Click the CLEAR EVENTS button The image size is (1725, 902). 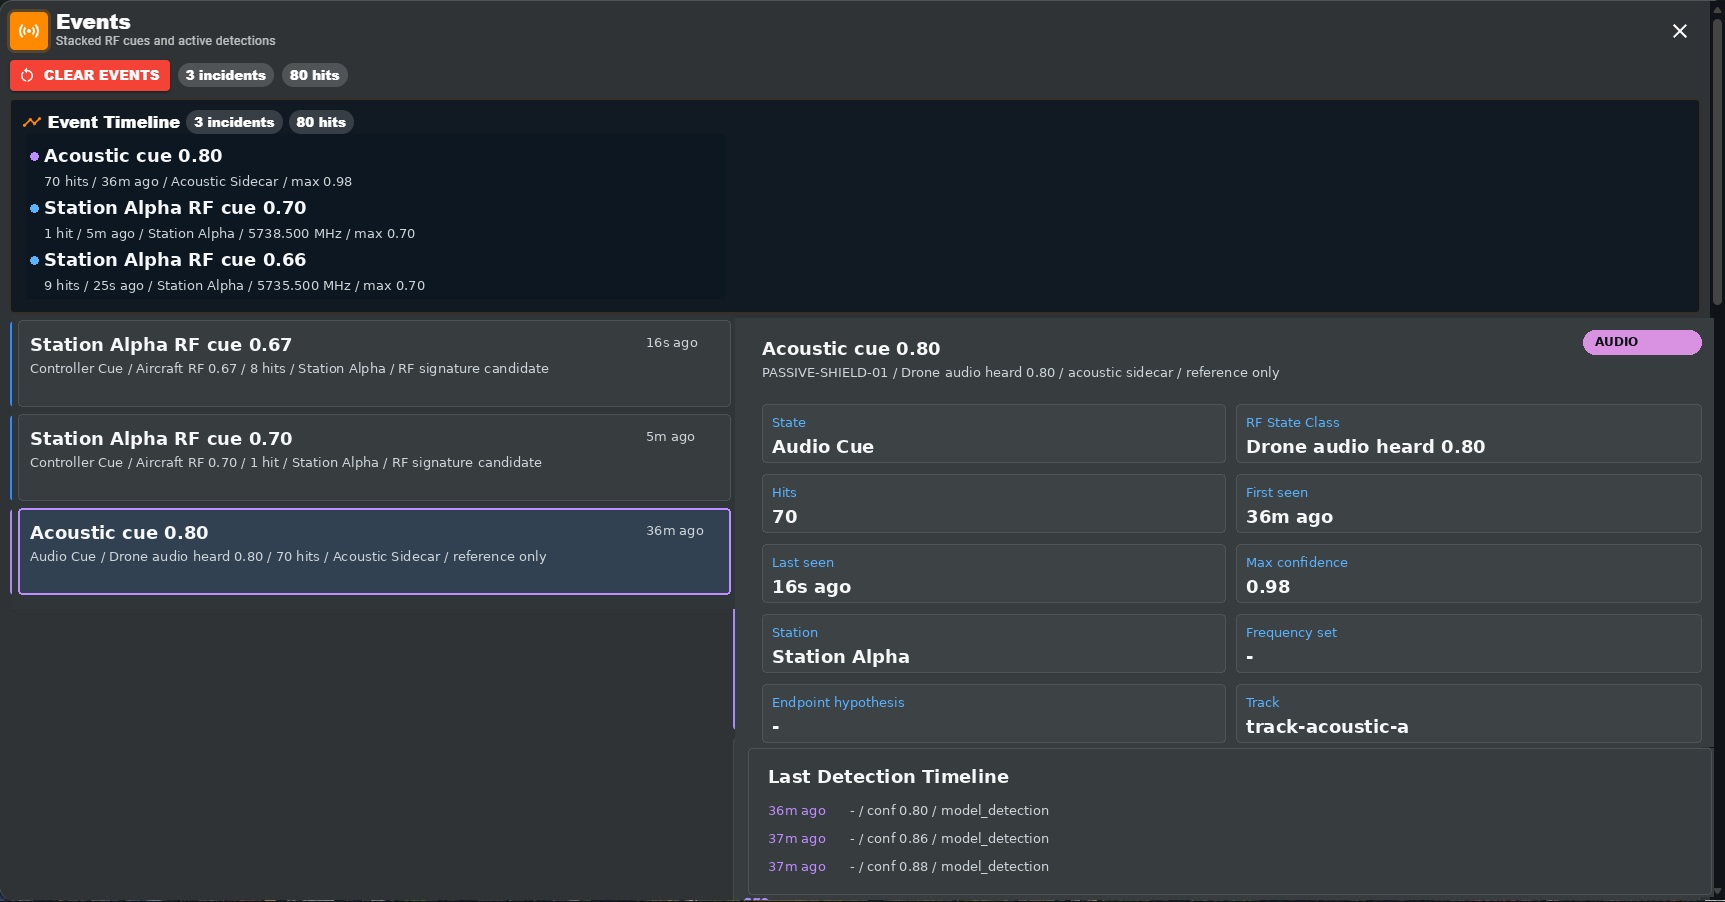click(x=90, y=75)
